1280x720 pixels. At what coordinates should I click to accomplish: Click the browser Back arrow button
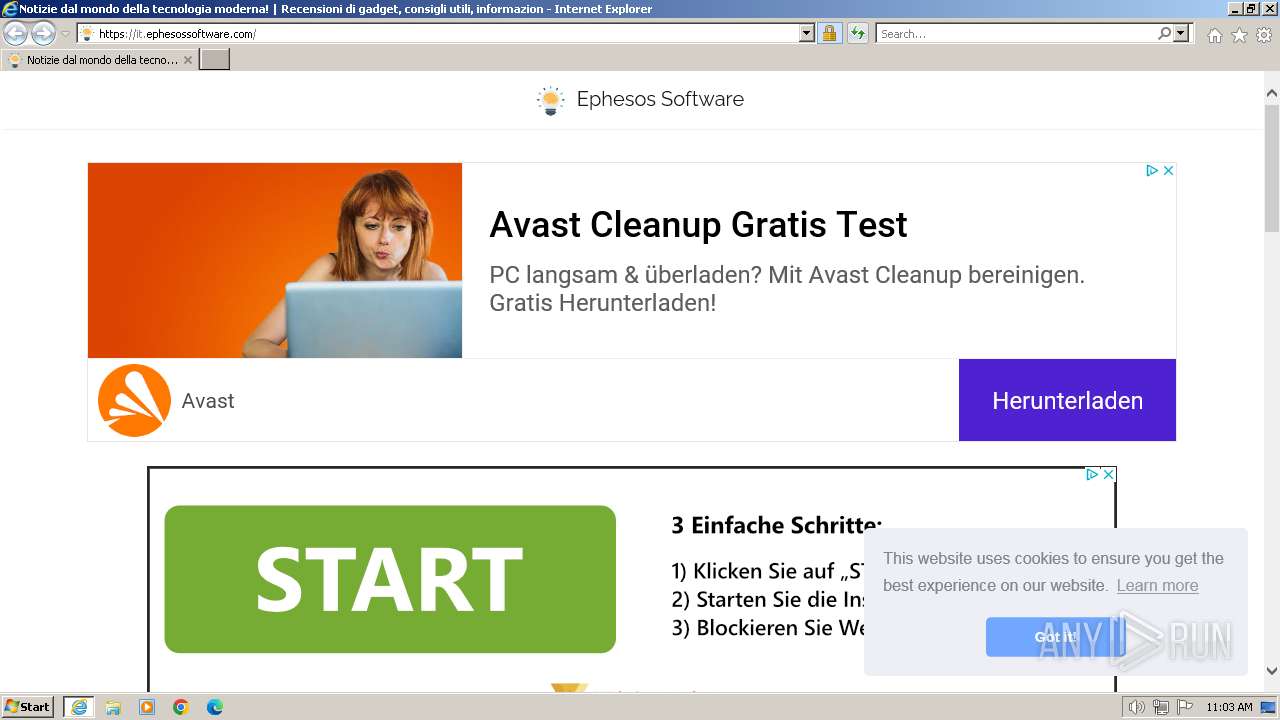tap(15, 34)
